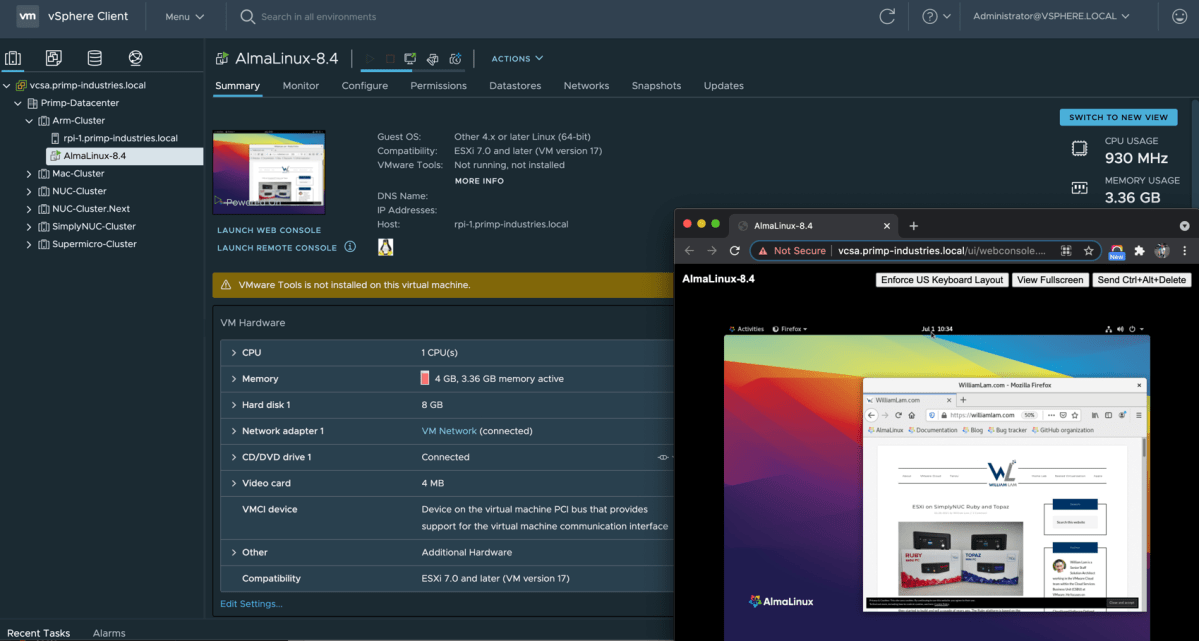Screen dimensions: 1199x641
Task: Bookmark the page with star icon
Action: 1089,250
